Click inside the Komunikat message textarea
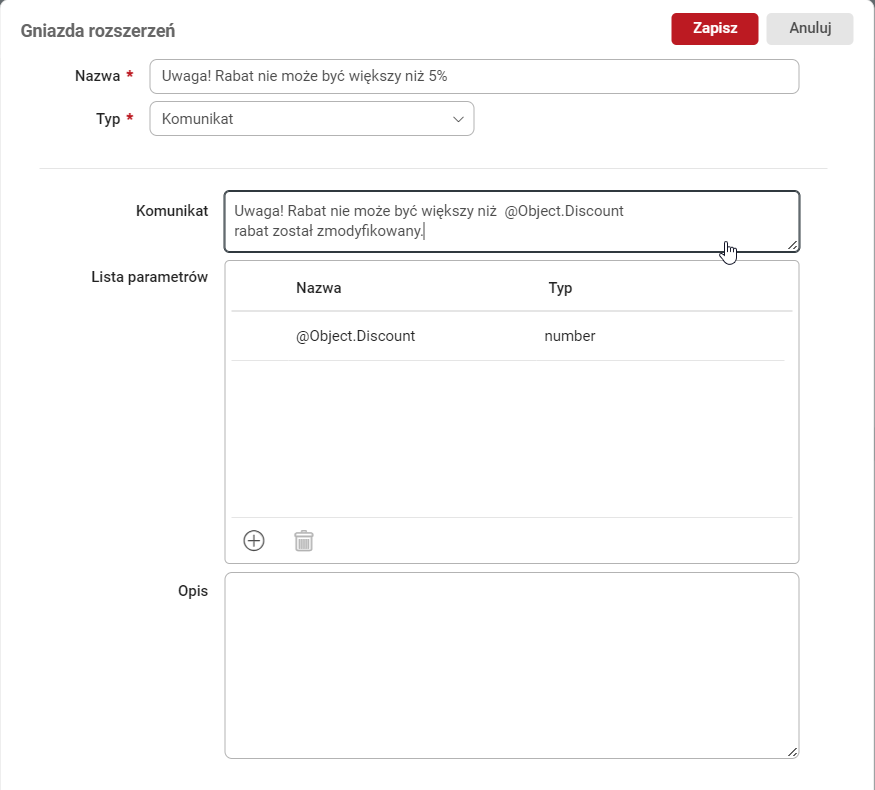The width and height of the screenshot is (875, 790). (511, 221)
